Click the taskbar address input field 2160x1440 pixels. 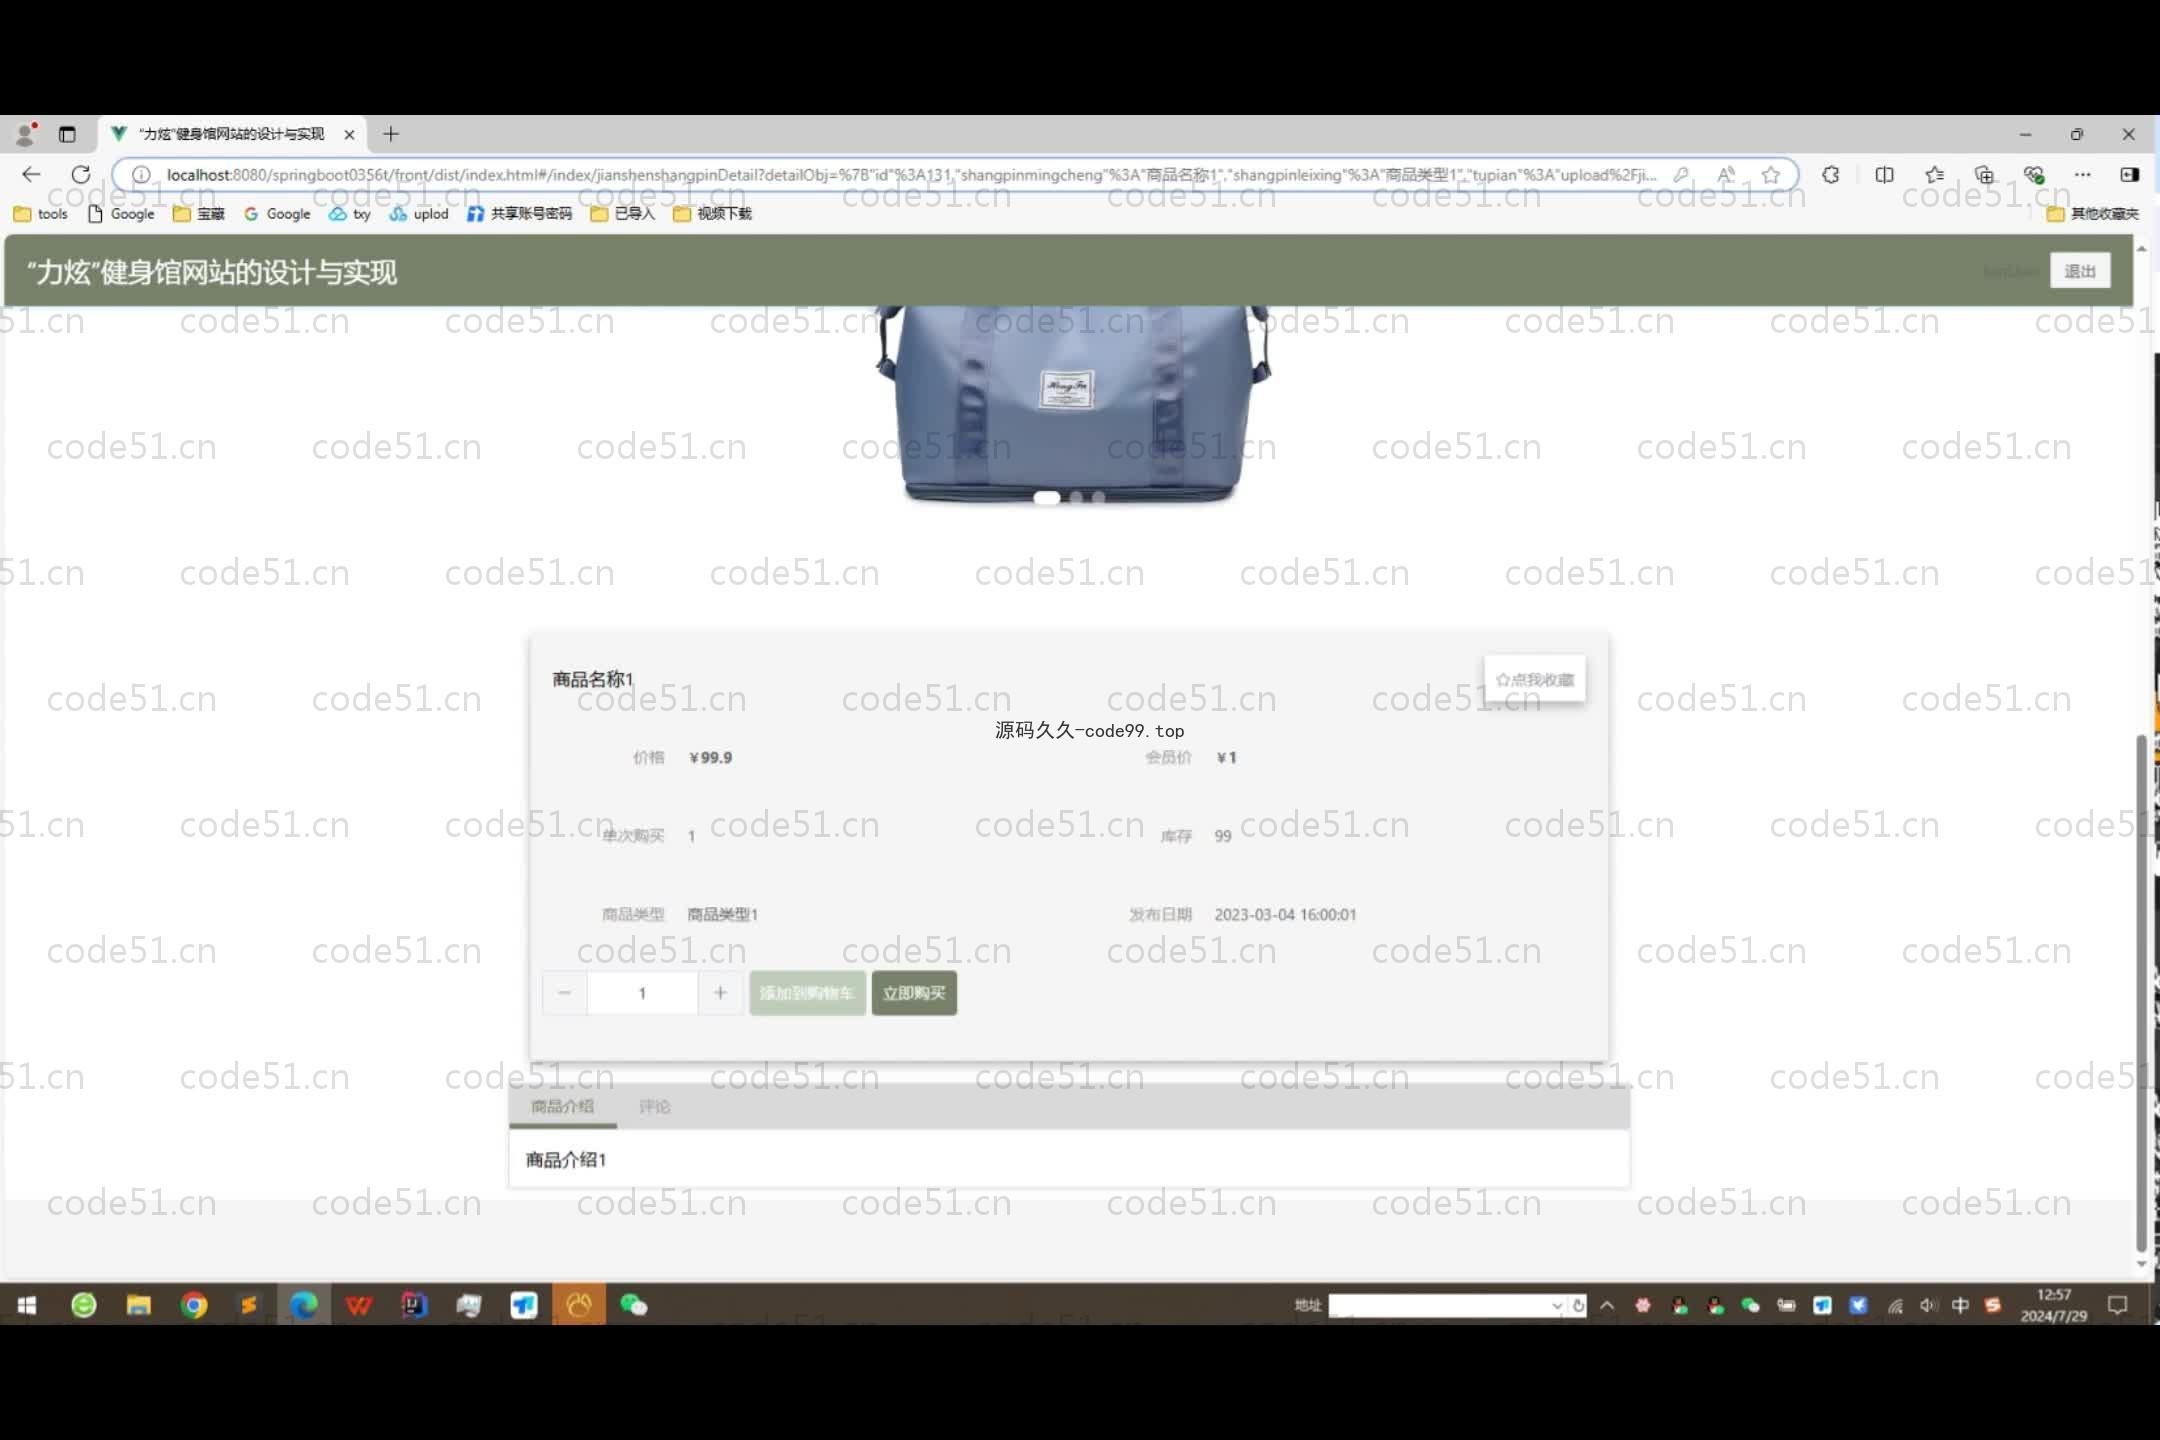click(1440, 1306)
